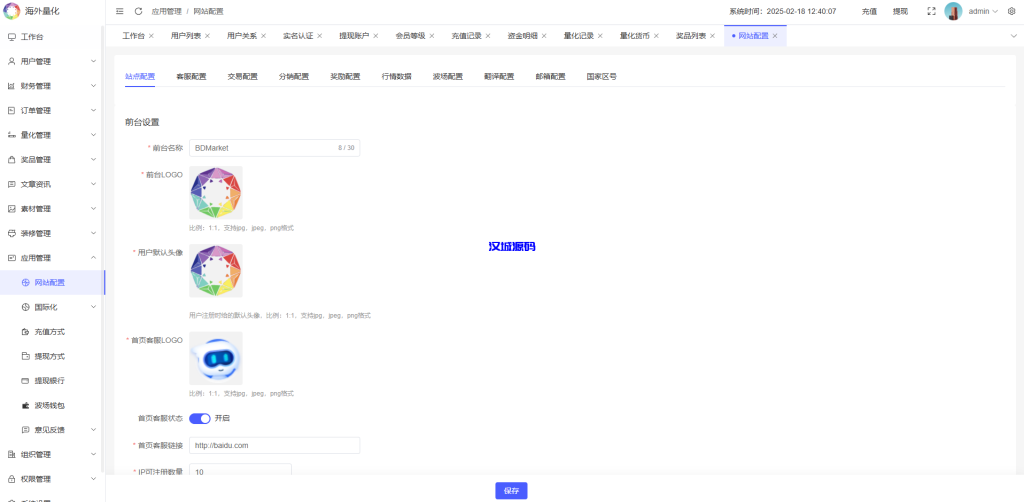Click the 充值方式 icon in sidebar
This screenshot has height=502, width=1024.
tap(25, 332)
